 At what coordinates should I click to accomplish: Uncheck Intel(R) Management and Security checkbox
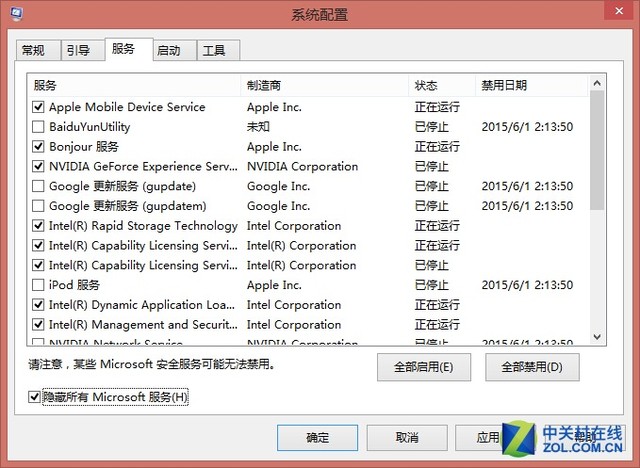pos(38,324)
